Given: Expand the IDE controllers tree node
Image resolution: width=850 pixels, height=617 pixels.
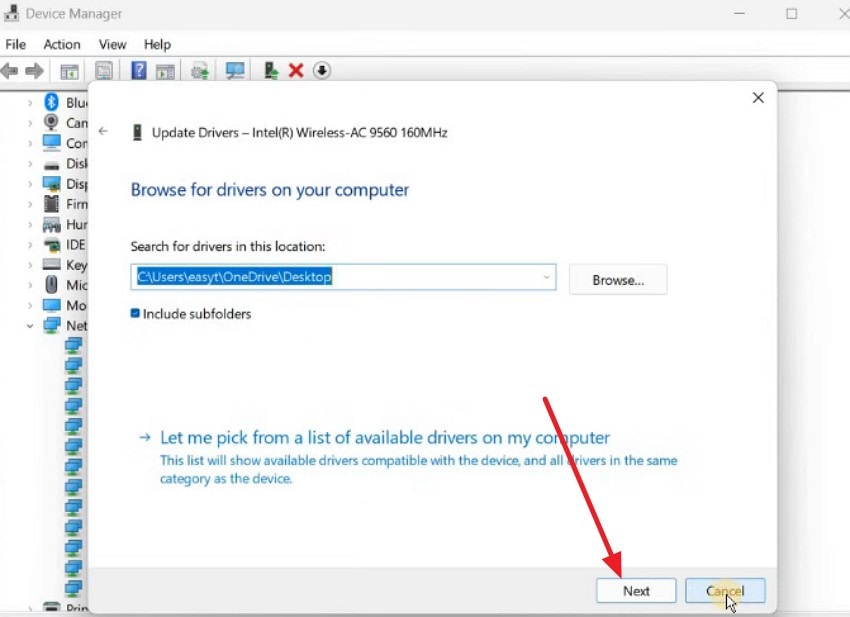Looking at the screenshot, I should coord(30,245).
